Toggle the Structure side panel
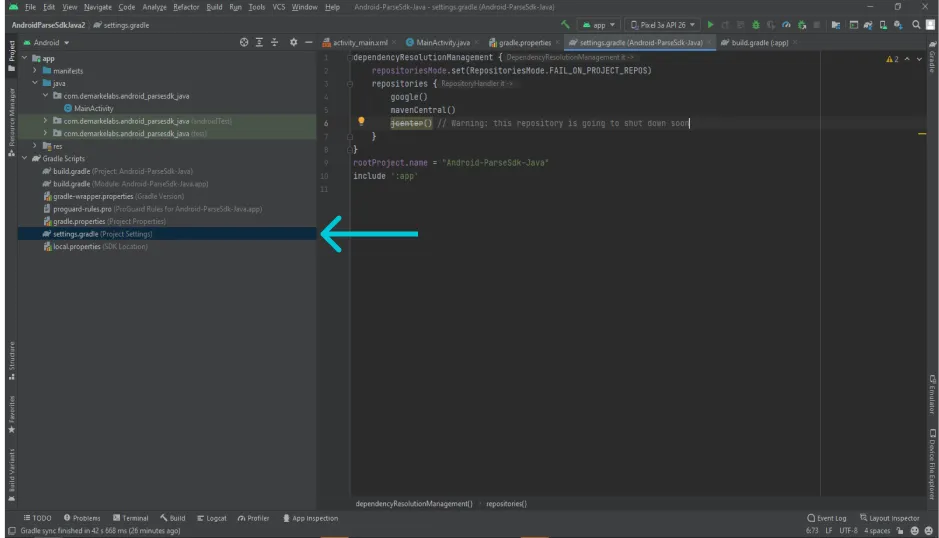This screenshot has width=939, height=538. click(x=11, y=361)
